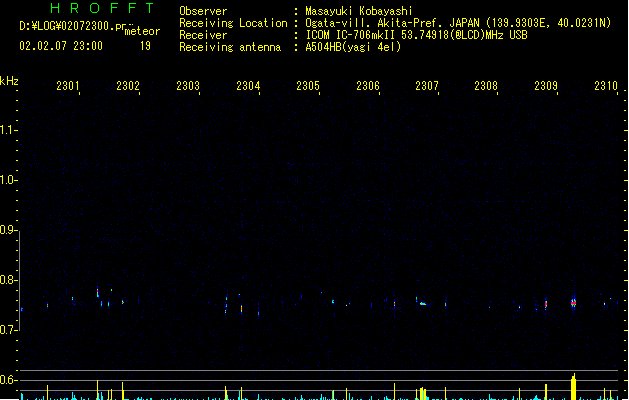Screen dimensions: 629x400
Task: Click the 2304 time marker
Action: tap(248, 86)
